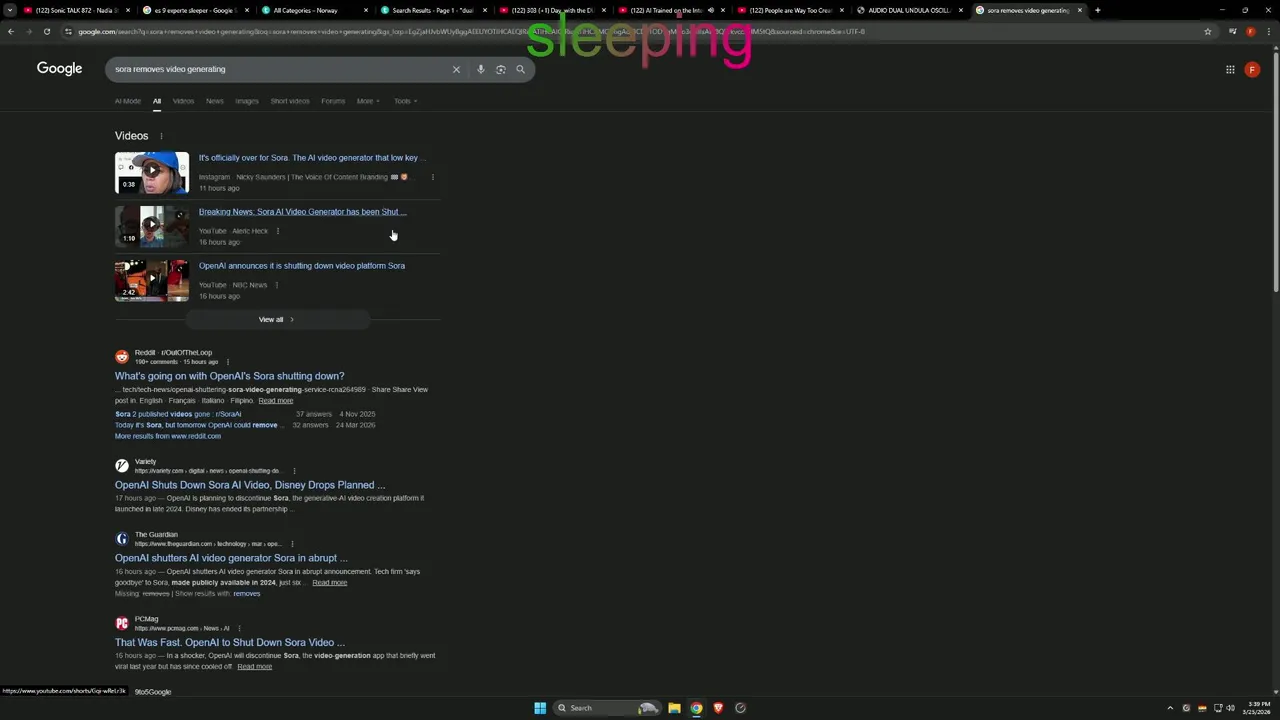Open the tab search dropdown arrow
Image resolution: width=1280 pixels, height=720 pixels.
[10, 10]
